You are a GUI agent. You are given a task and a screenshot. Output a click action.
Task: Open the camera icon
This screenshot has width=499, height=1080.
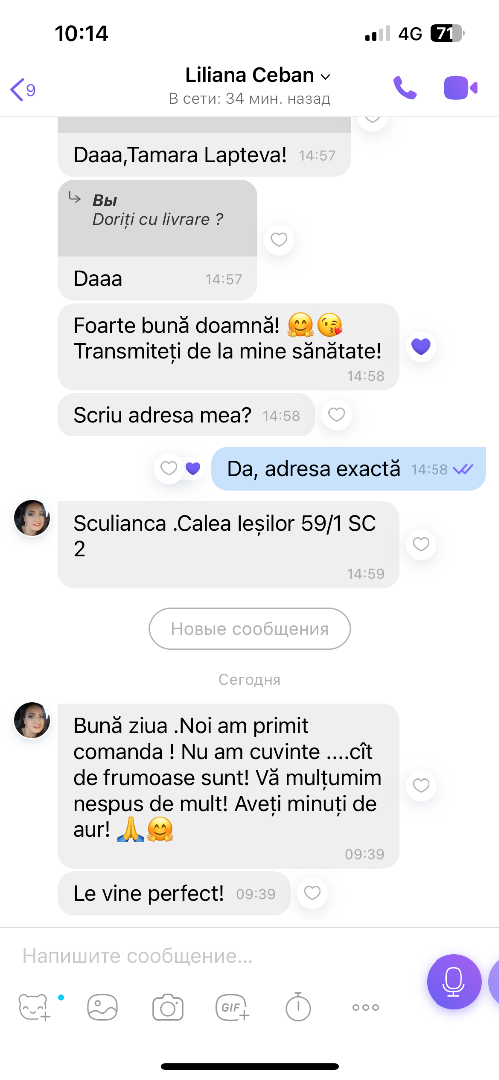tap(167, 1007)
